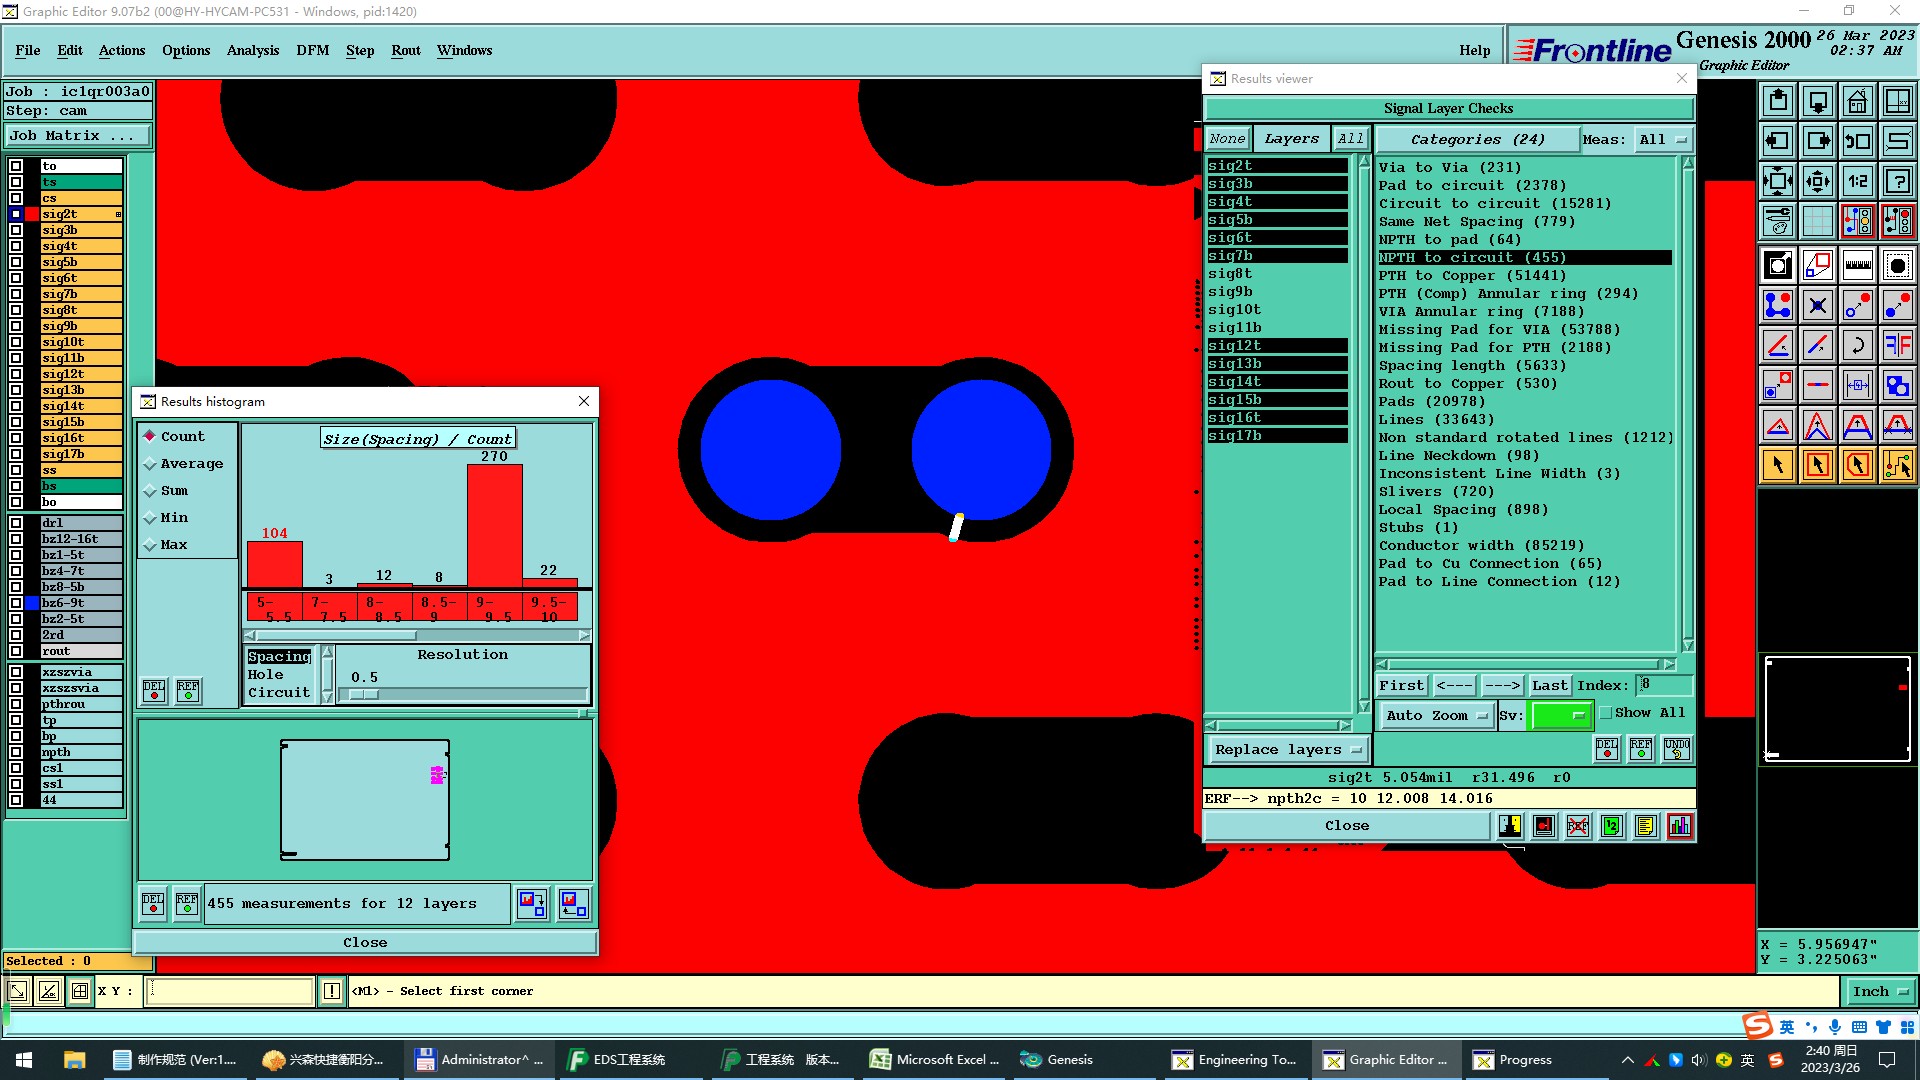Viewport: 1920px width, 1080px height.
Task: Open the Help menu
Action: 1474,51
